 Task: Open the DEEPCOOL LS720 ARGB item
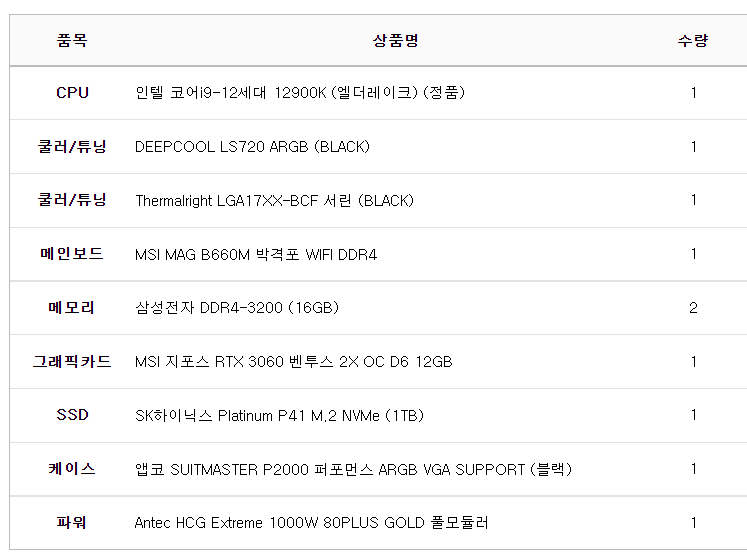click(252, 147)
